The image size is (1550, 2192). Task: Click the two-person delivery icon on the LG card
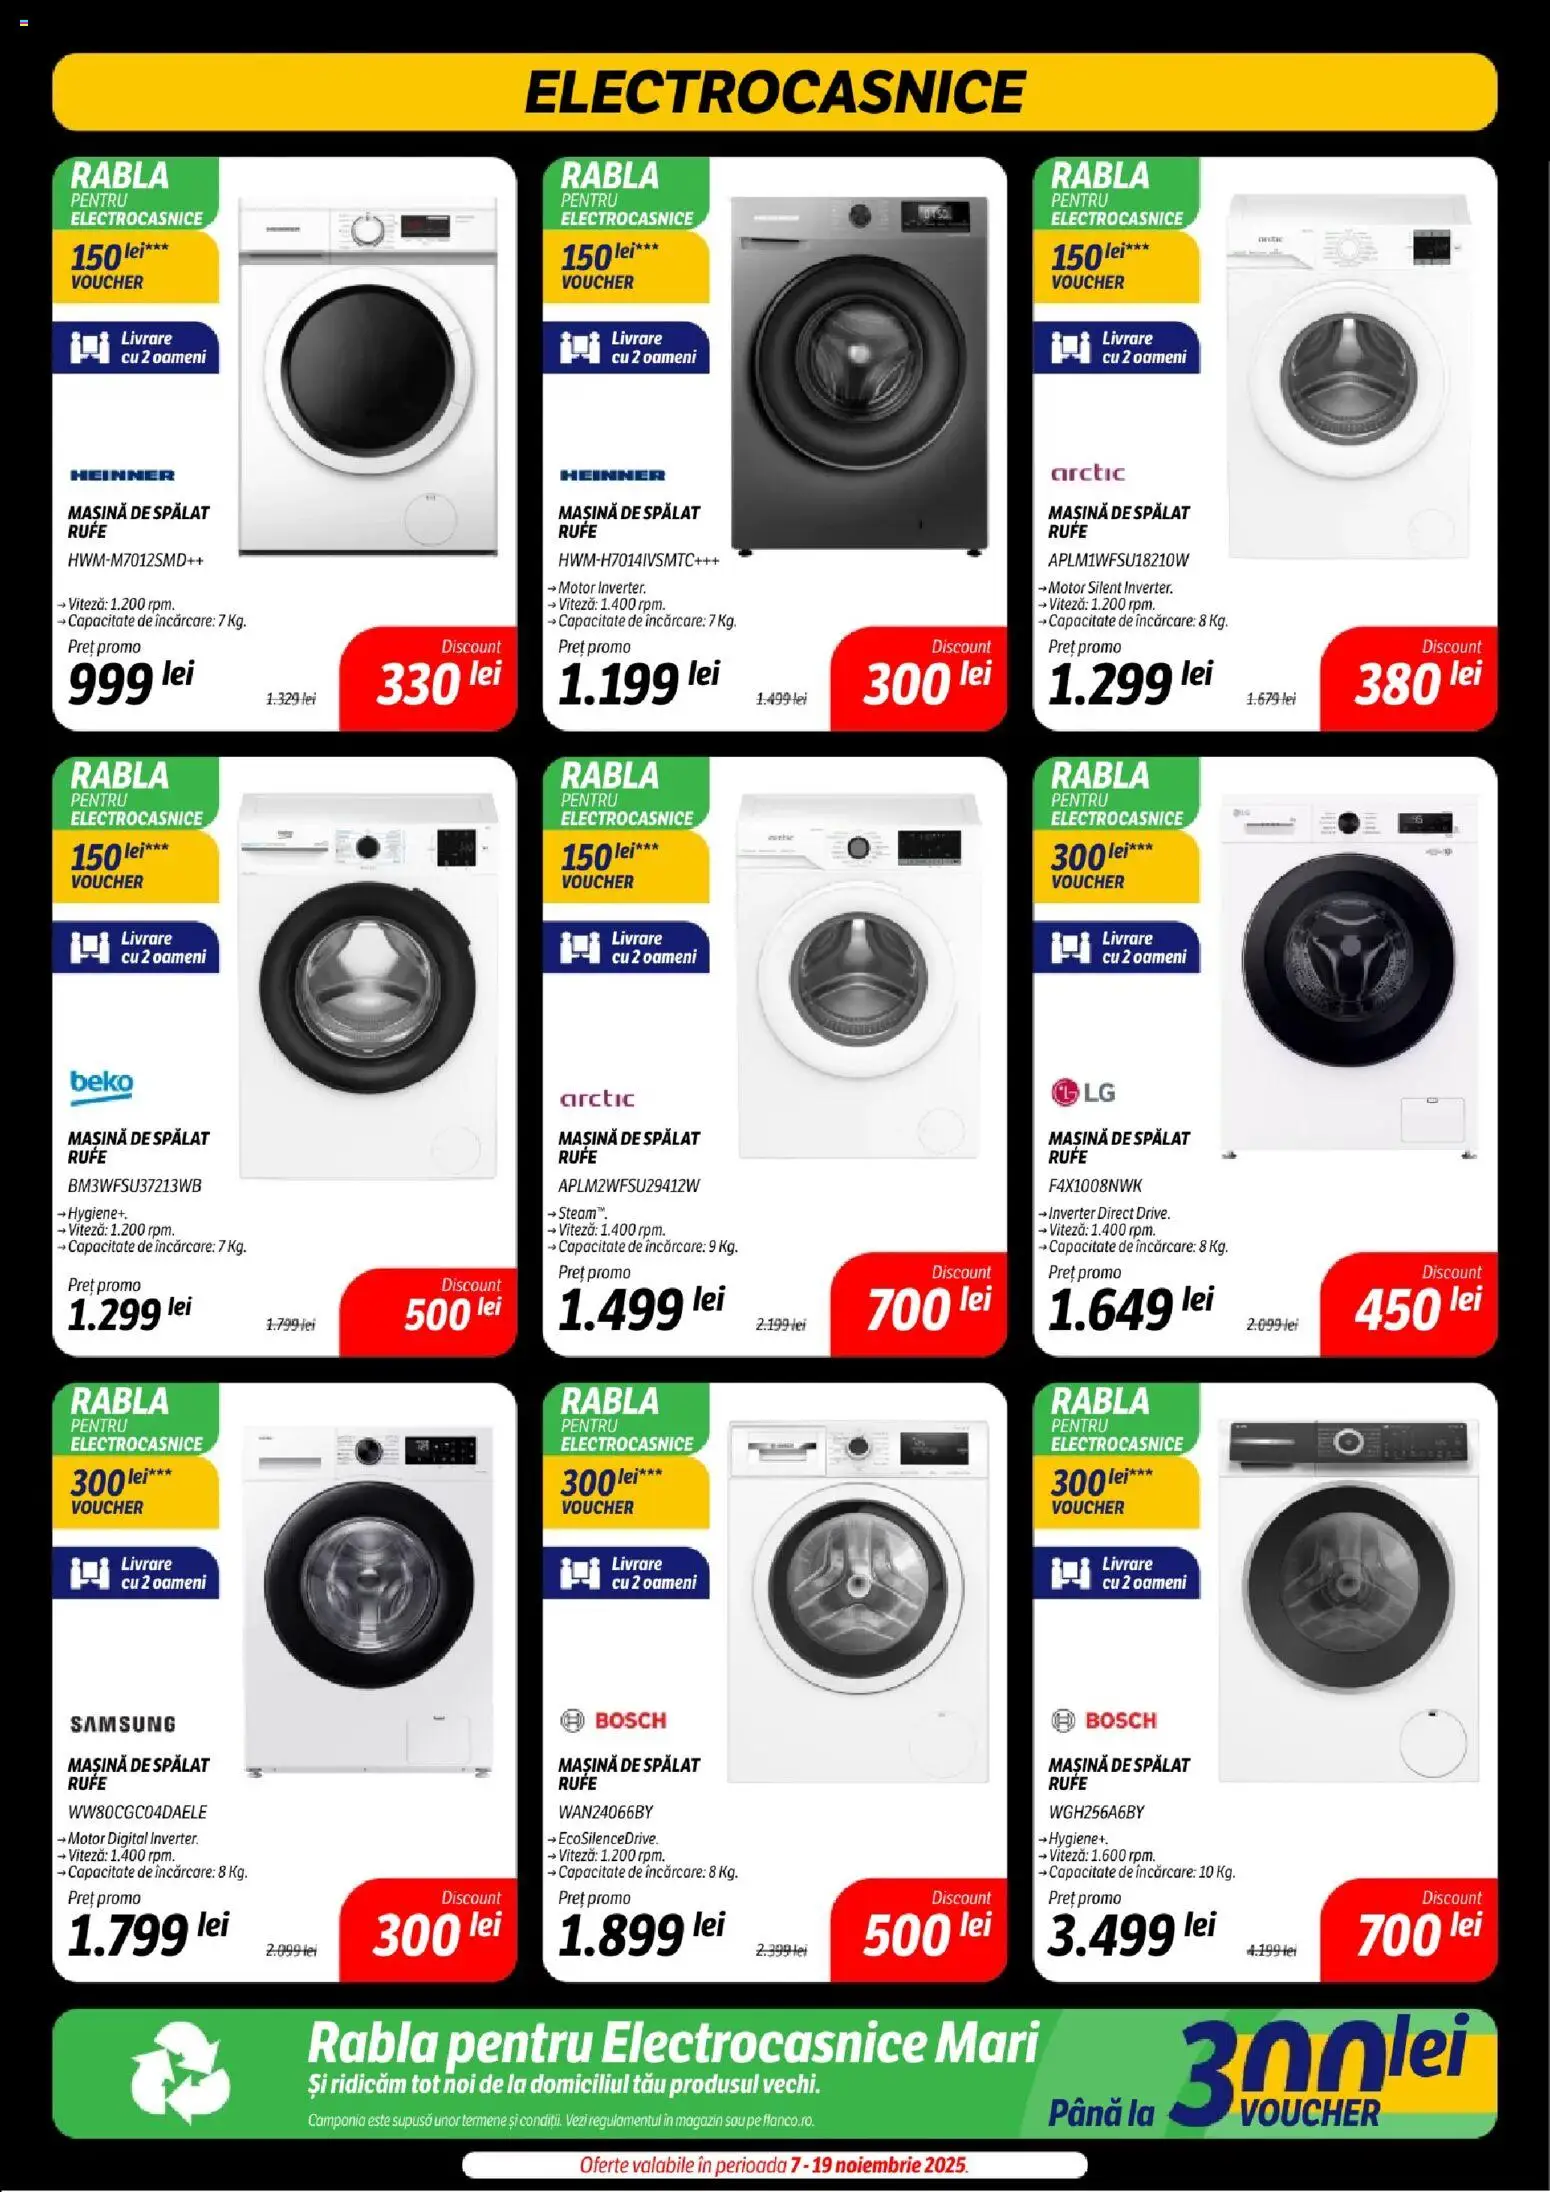(1069, 947)
